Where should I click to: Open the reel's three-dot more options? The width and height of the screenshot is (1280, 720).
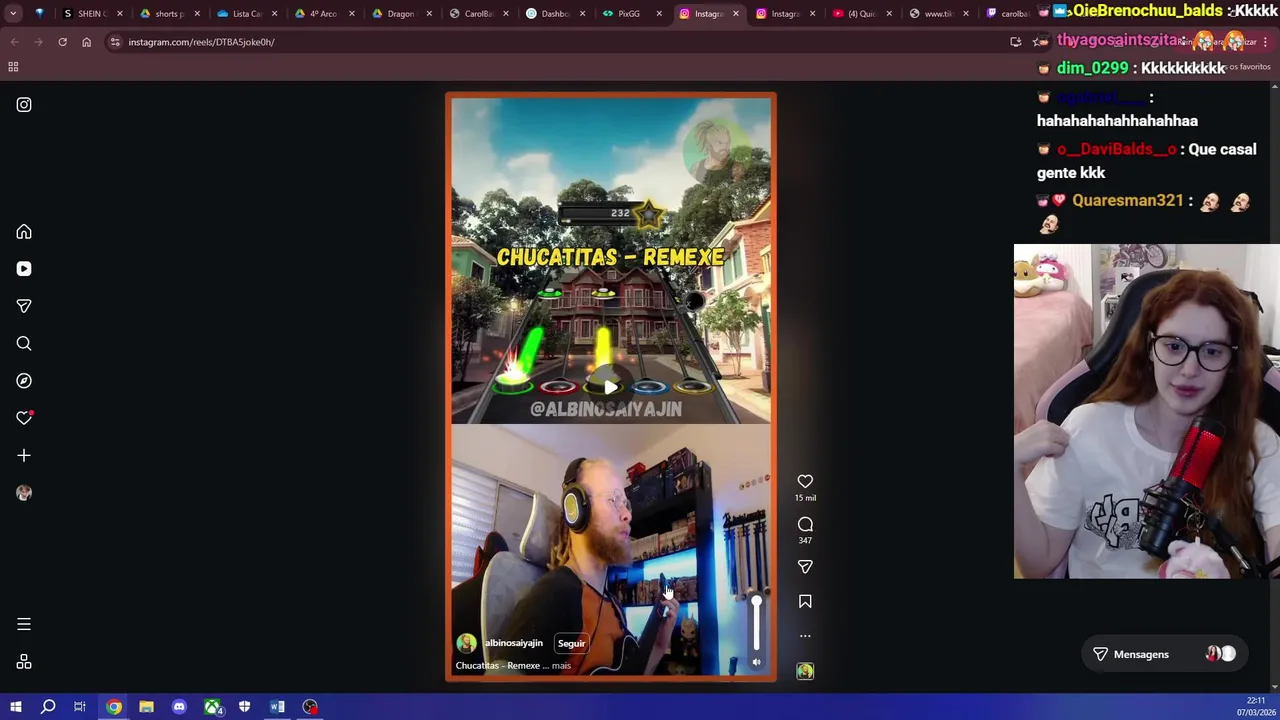805,636
